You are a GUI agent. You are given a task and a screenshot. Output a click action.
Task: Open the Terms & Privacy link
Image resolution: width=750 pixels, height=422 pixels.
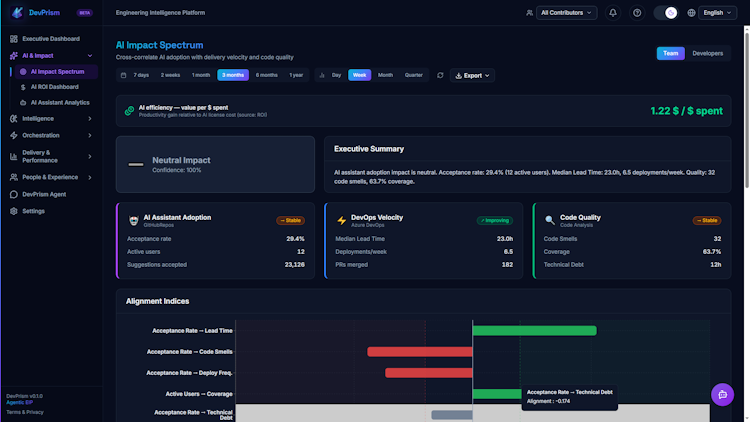click(x=25, y=412)
